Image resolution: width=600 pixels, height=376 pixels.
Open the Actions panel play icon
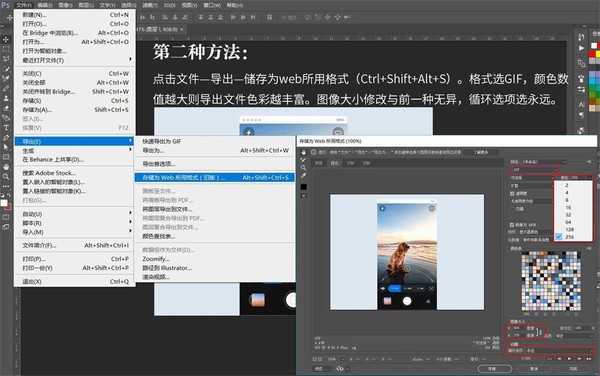point(581,48)
